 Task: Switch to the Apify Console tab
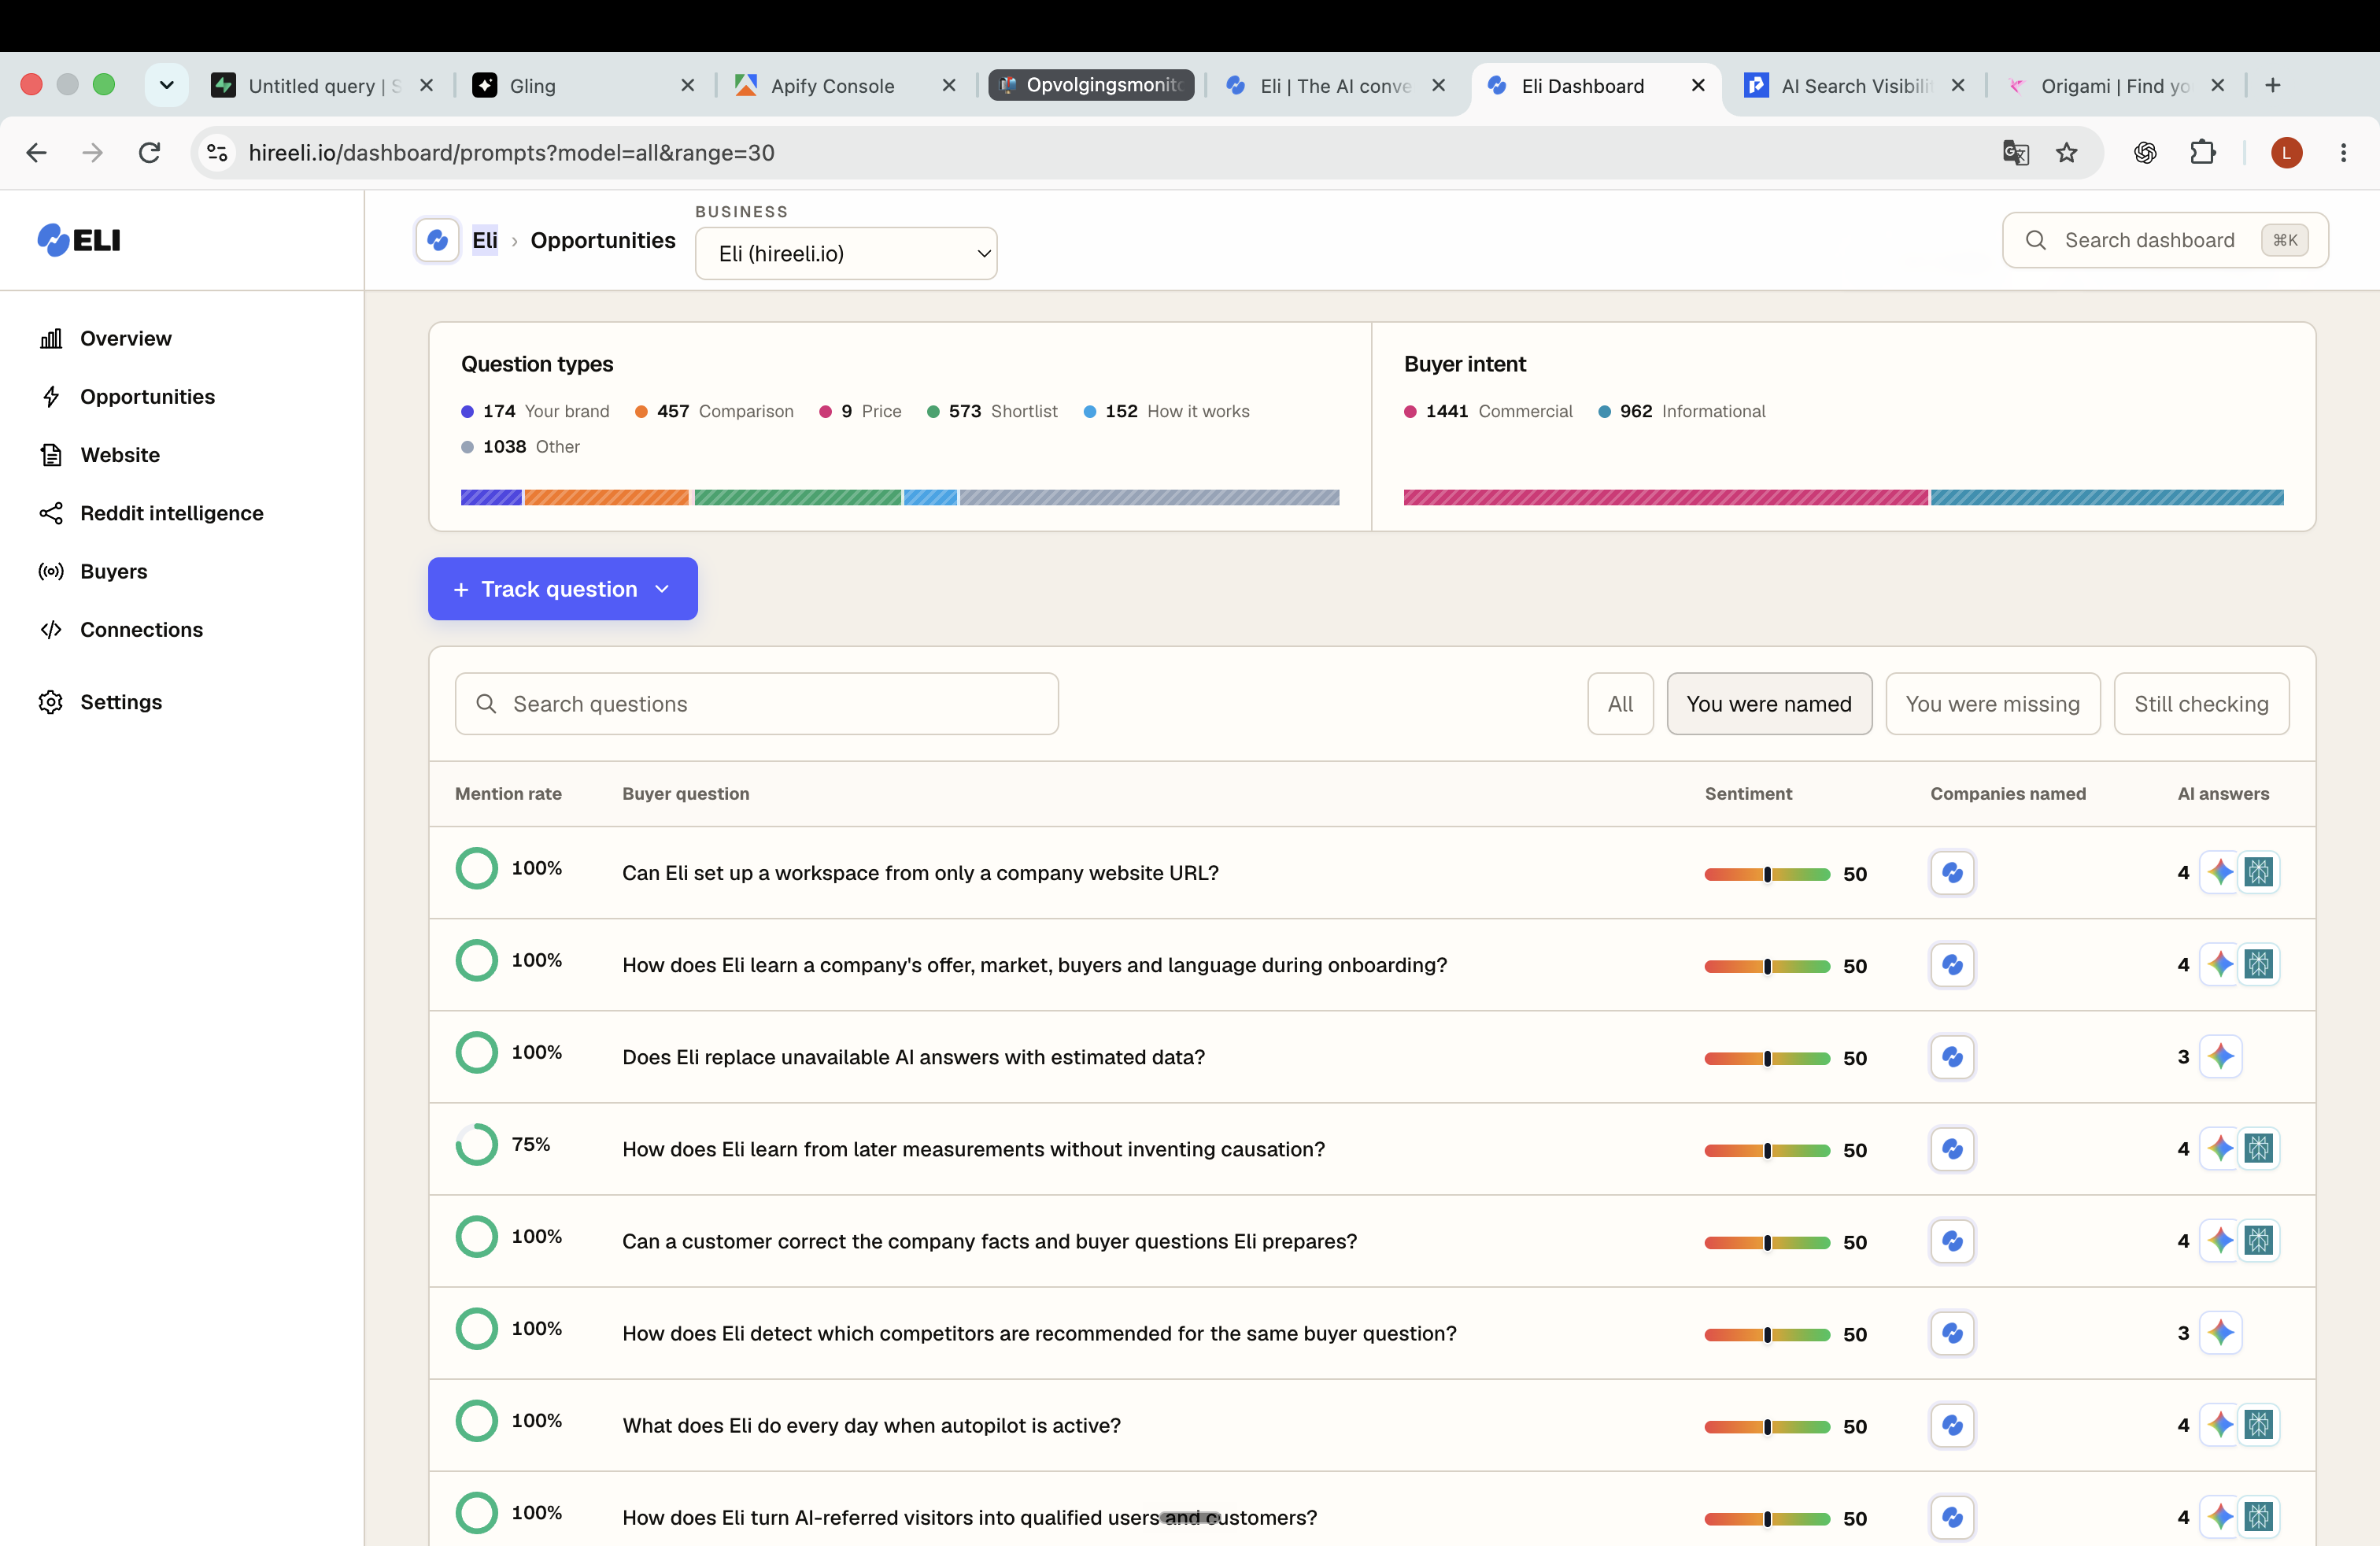point(832,86)
